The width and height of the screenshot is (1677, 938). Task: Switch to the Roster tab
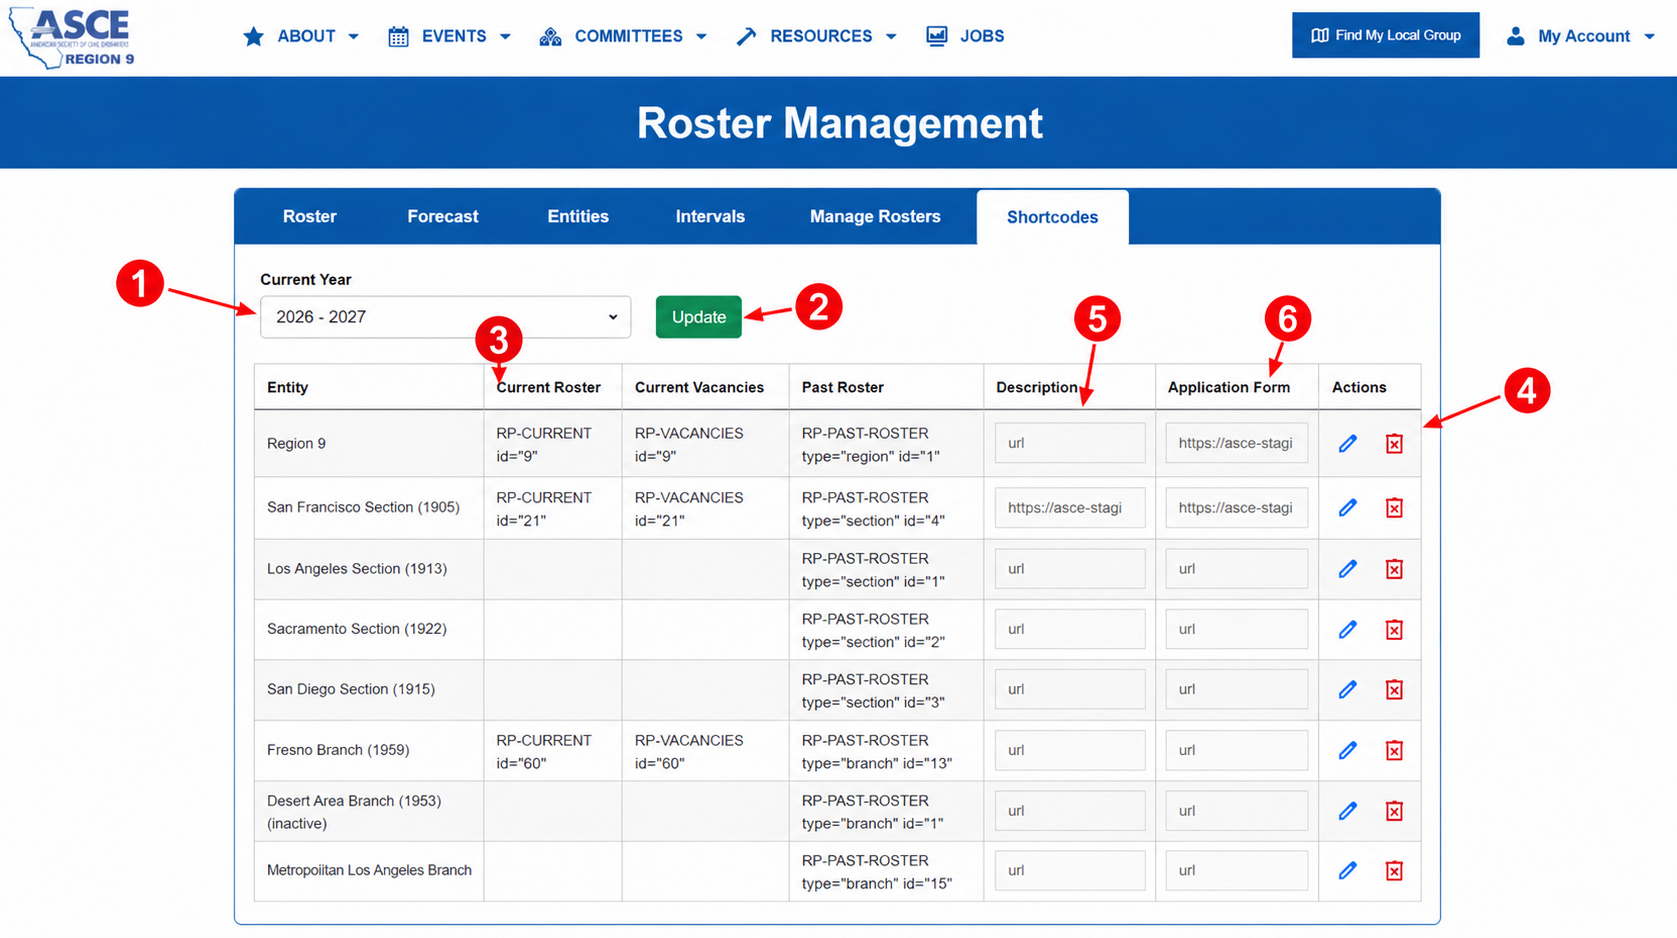click(310, 217)
